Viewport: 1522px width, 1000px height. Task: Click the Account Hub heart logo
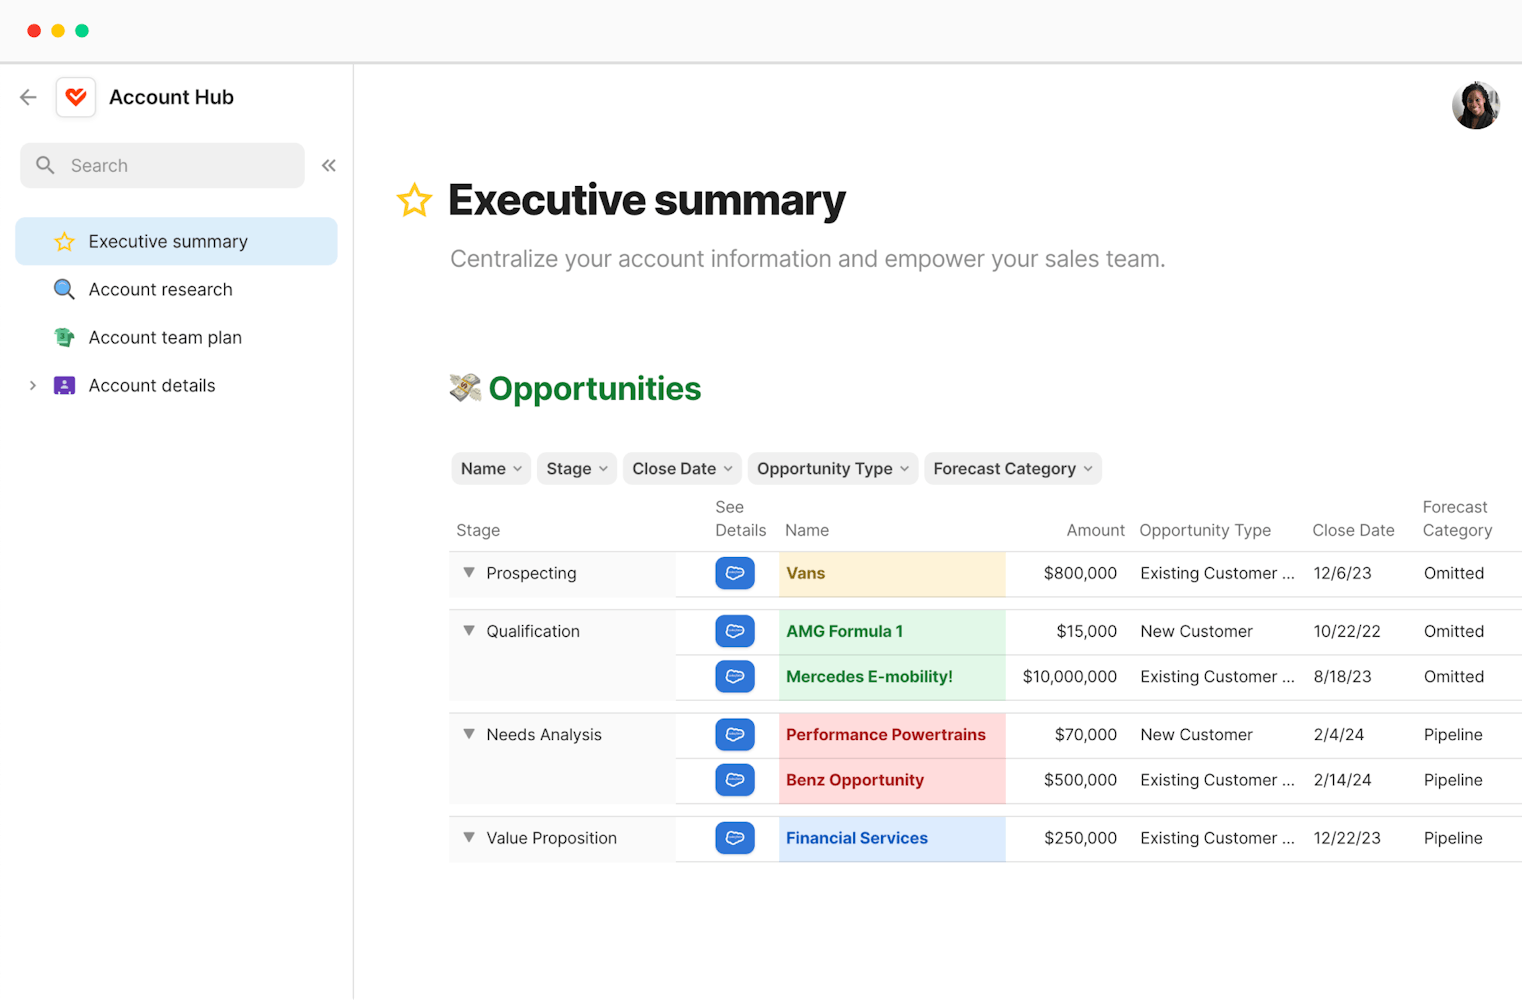76,97
